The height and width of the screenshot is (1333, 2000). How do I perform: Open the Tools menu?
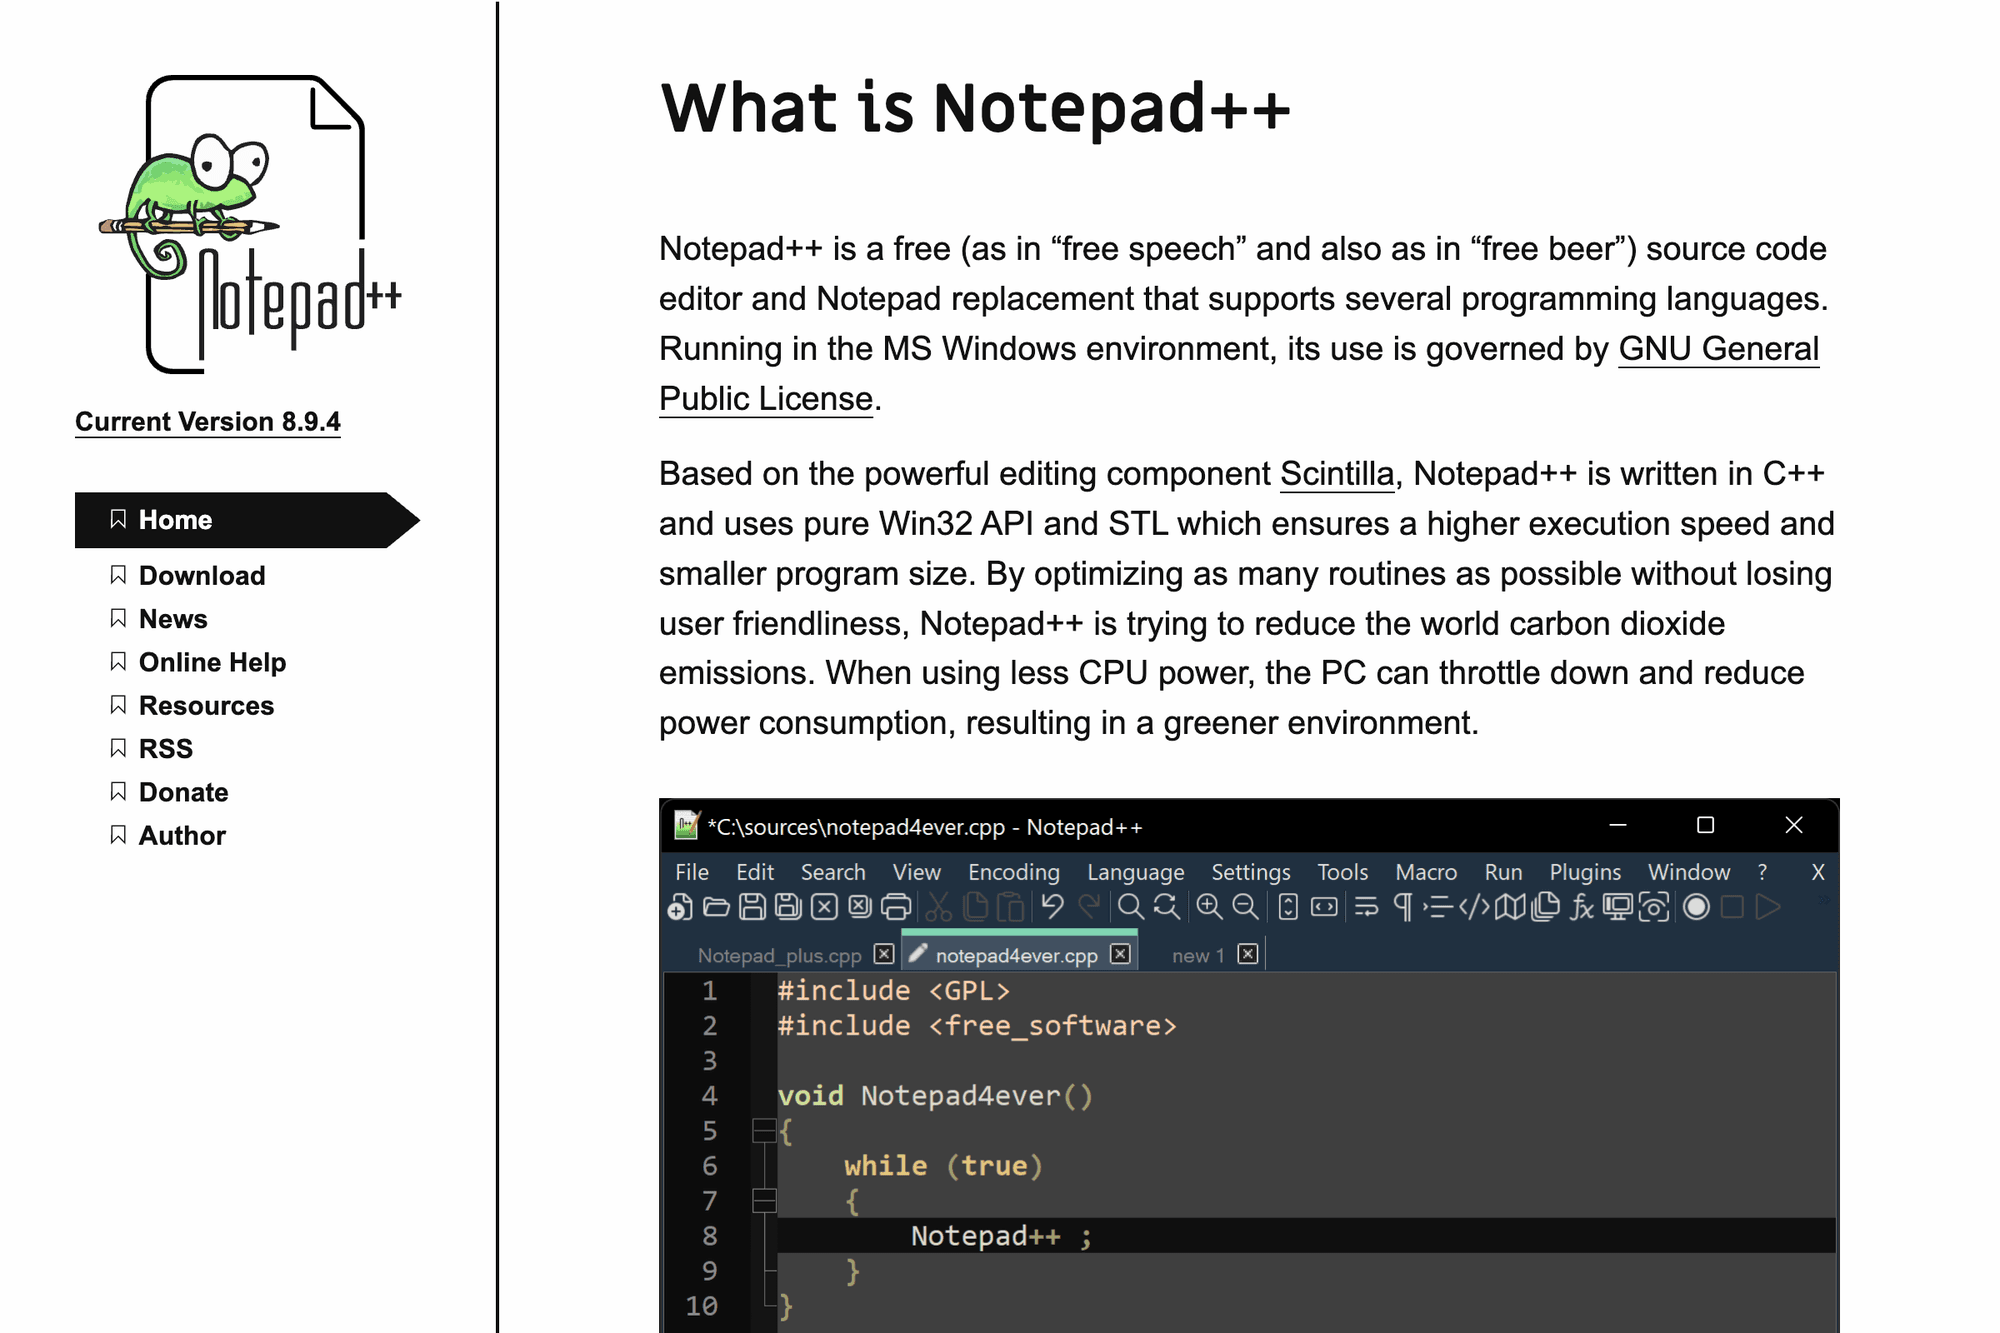pyautogui.click(x=1343, y=872)
